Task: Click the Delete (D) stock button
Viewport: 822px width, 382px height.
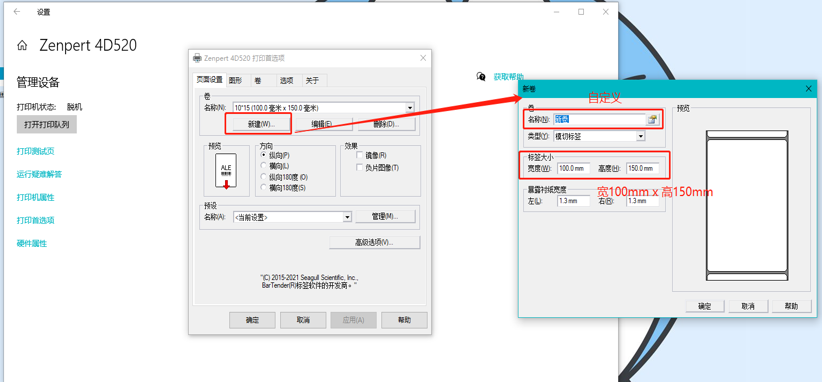Action: click(x=387, y=124)
